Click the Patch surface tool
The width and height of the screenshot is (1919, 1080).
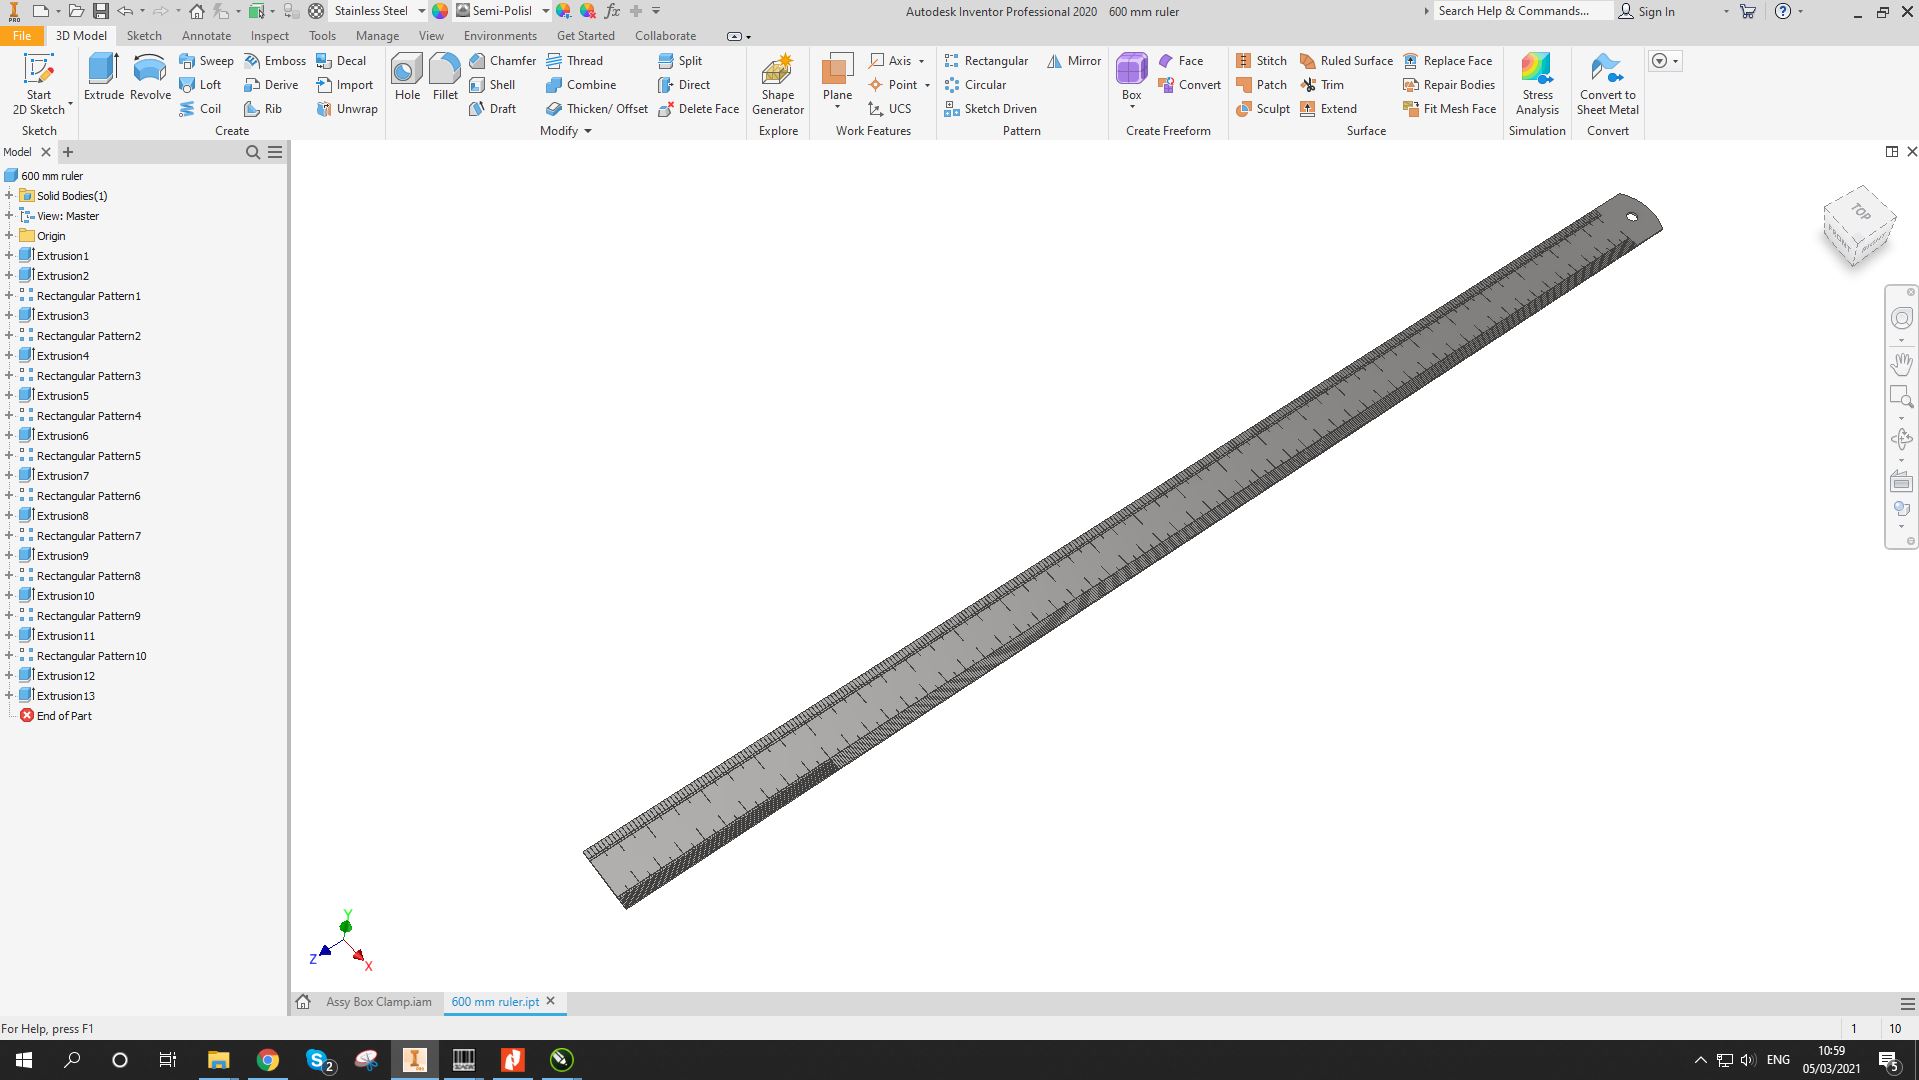[x=1261, y=85]
